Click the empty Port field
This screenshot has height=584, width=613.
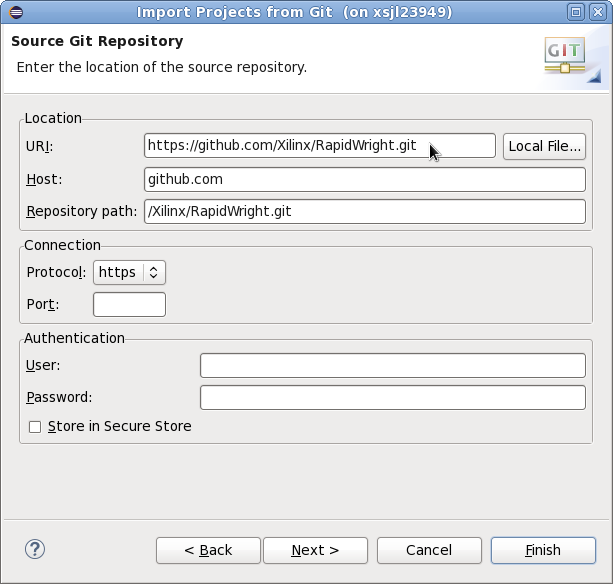[129, 305]
